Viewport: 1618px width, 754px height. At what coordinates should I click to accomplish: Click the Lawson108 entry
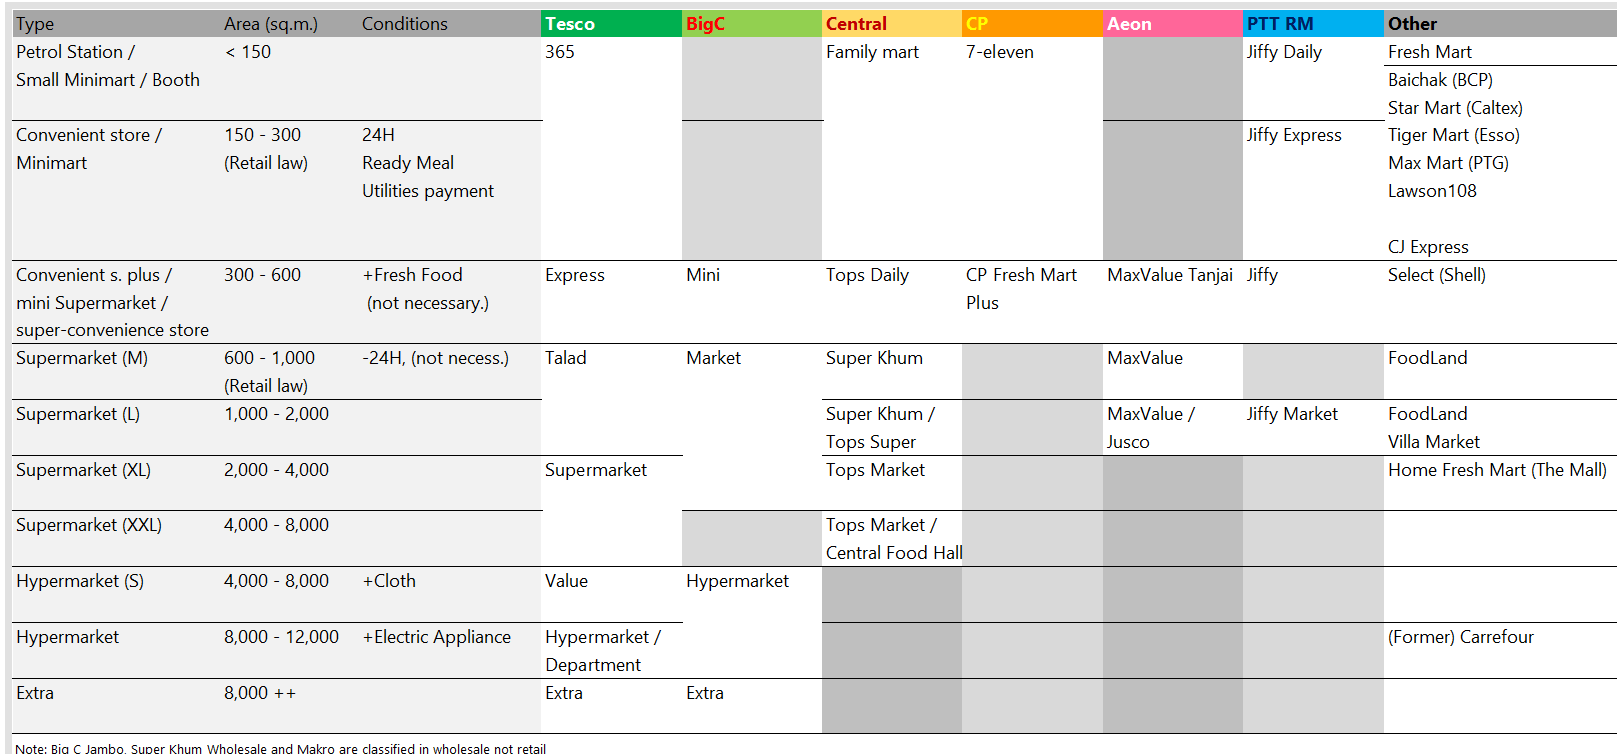(1432, 191)
